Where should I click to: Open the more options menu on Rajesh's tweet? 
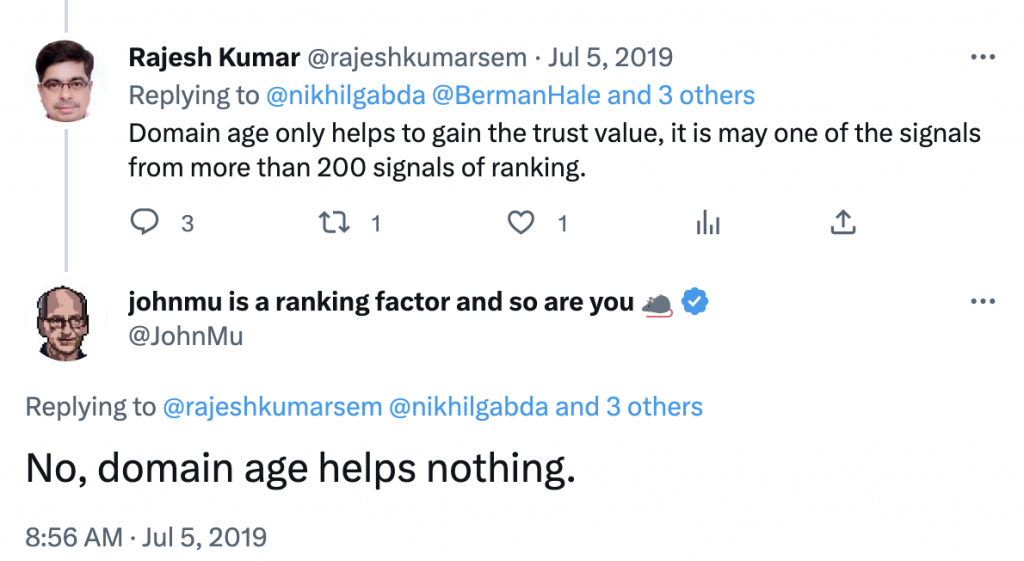[983, 57]
